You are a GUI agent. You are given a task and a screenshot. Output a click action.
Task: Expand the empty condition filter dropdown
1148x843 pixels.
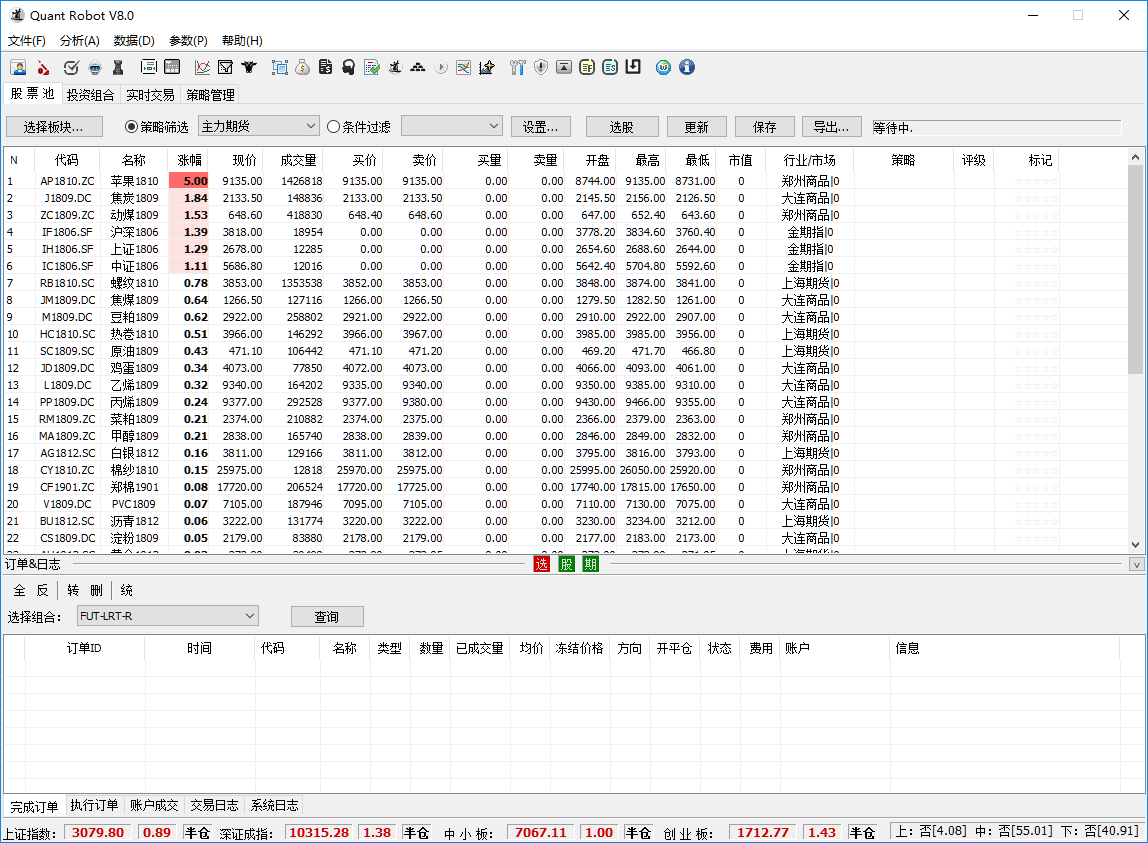(452, 127)
